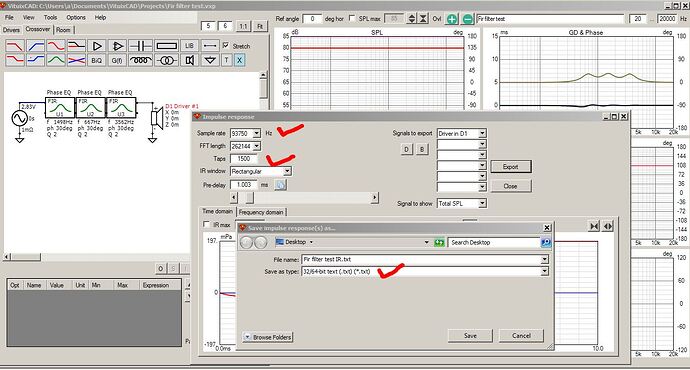Switch to the Drivers tab
This screenshot has width=690, height=370.
(x=11, y=30)
